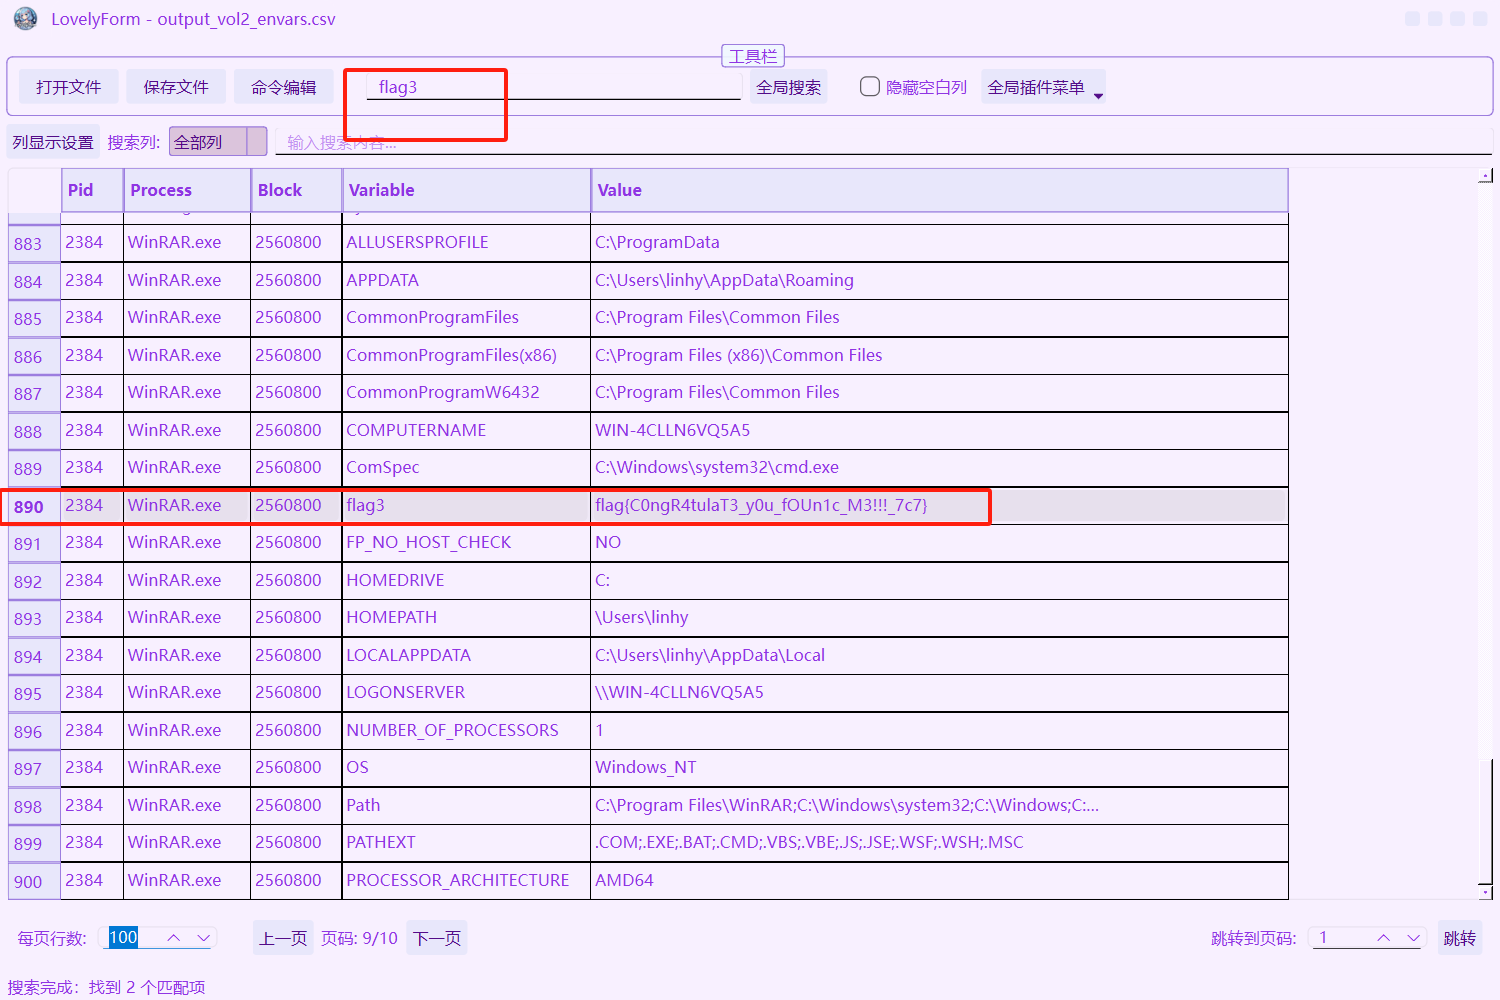
Task: Select row header 895
Action: click(x=34, y=693)
